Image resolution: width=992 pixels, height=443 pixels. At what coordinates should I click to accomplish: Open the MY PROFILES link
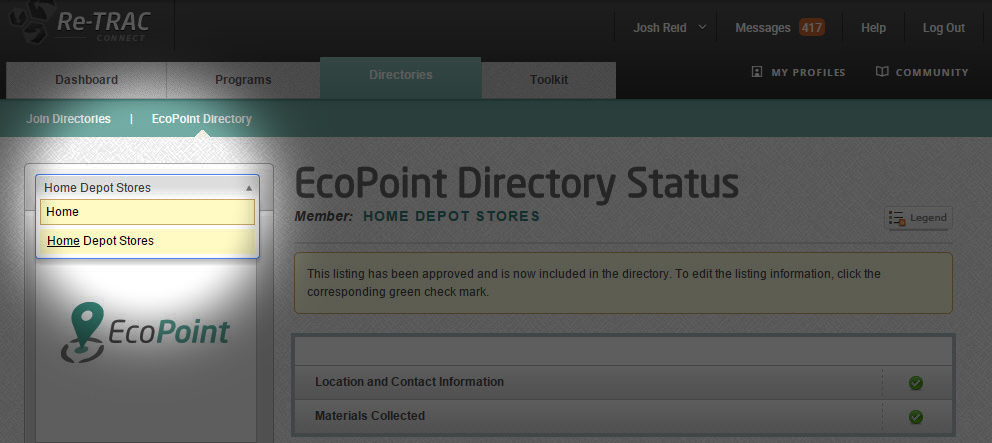point(808,72)
